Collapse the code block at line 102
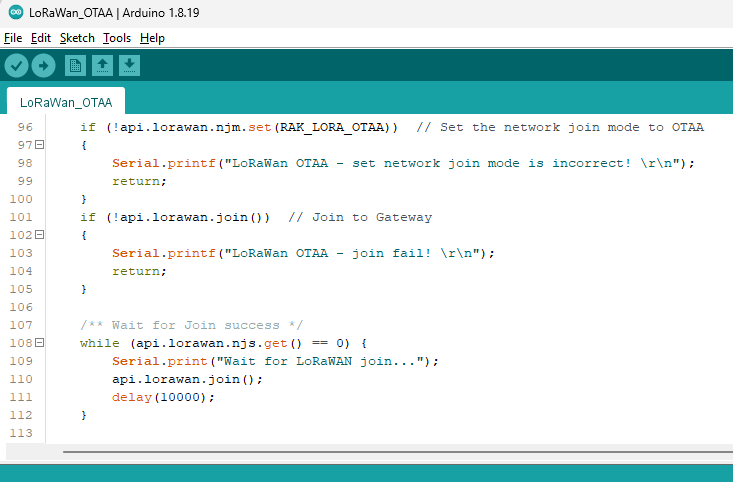The width and height of the screenshot is (733, 482). [x=40, y=235]
